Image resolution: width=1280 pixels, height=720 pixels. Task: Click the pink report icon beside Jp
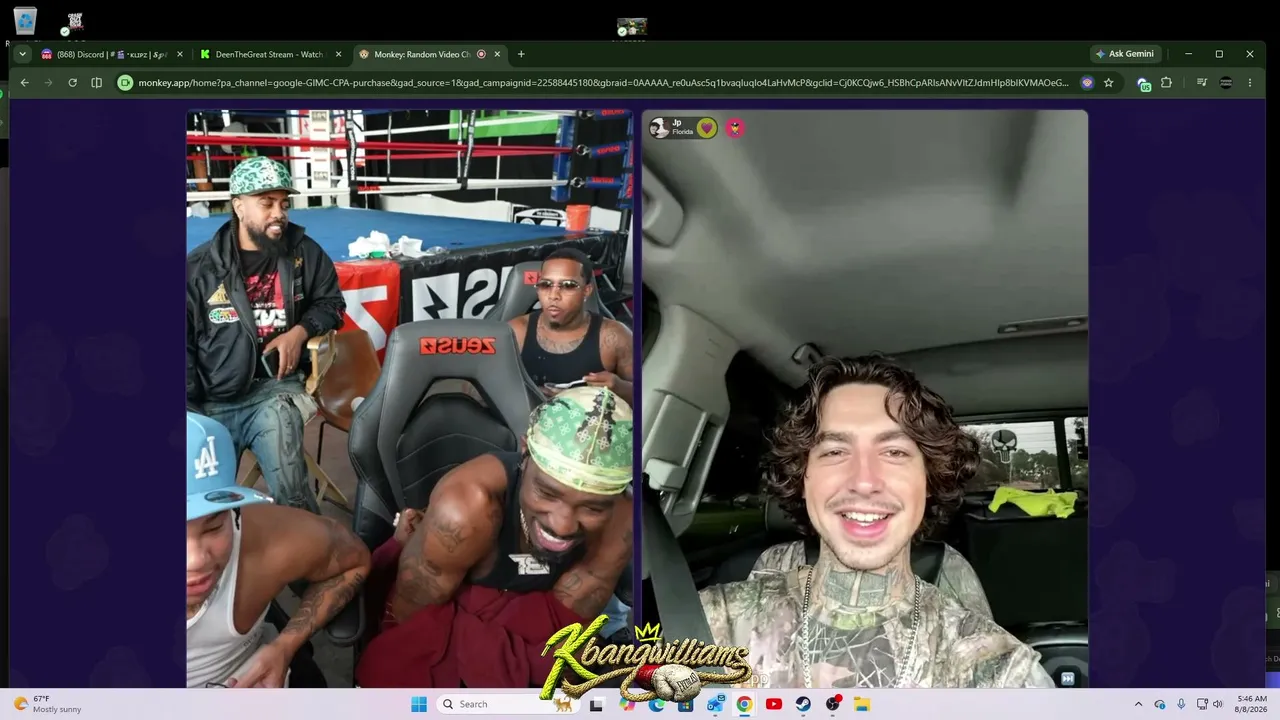[x=735, y=128]
